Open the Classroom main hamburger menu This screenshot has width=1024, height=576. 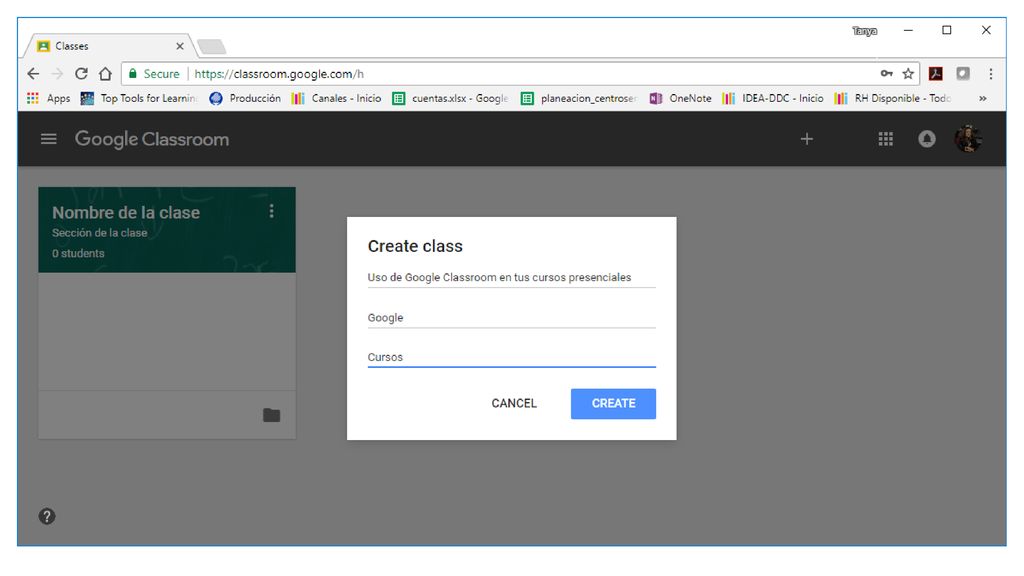(x=48, y=139)
